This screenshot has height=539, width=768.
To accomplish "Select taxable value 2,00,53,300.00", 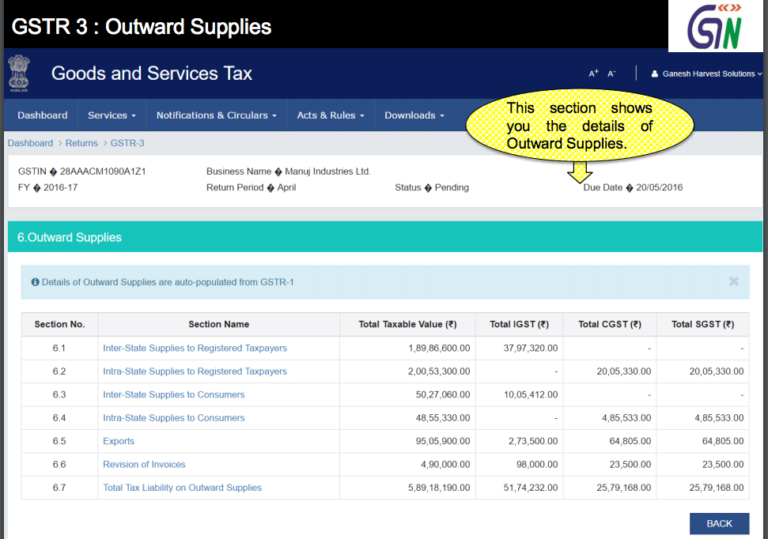I will click(x=439, y=371).
